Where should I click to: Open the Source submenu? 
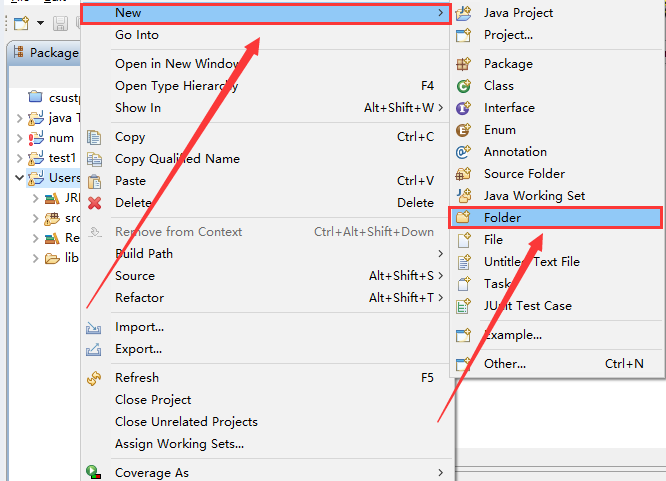pyautogui.click(x=266, y=276)
